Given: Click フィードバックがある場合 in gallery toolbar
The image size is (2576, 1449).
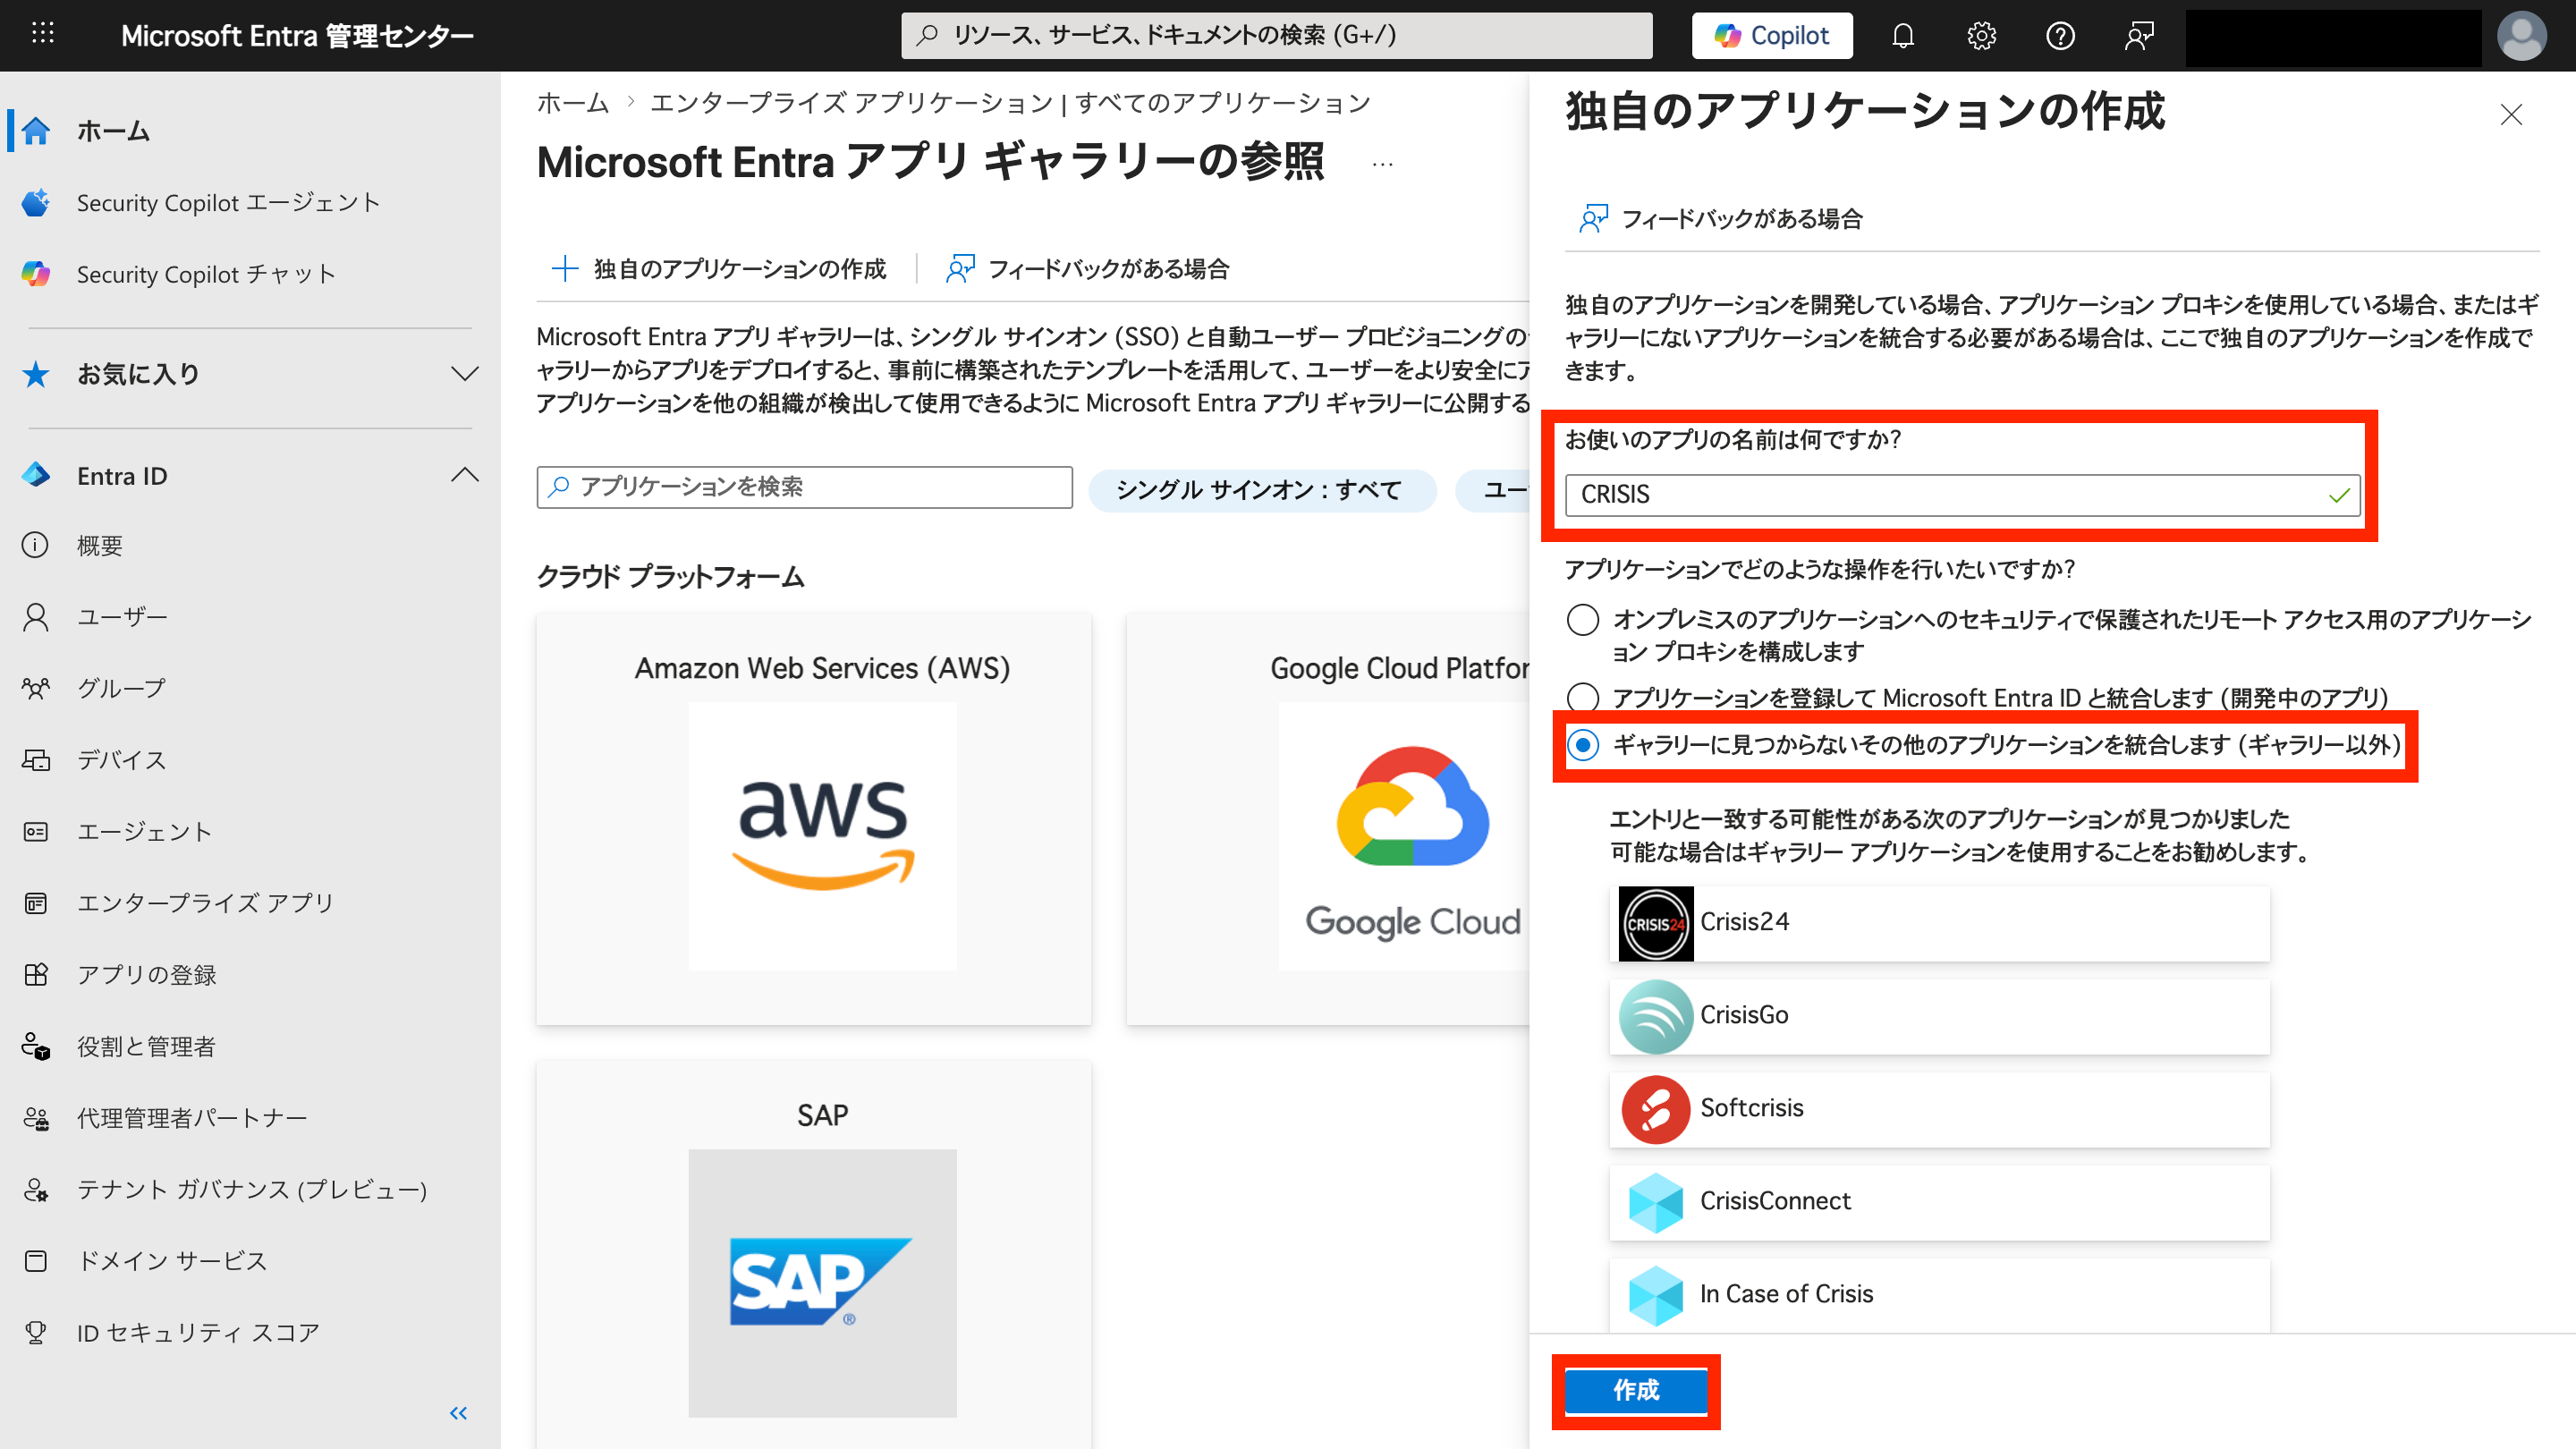Looking at the screenshot, I should point(1088,269).
